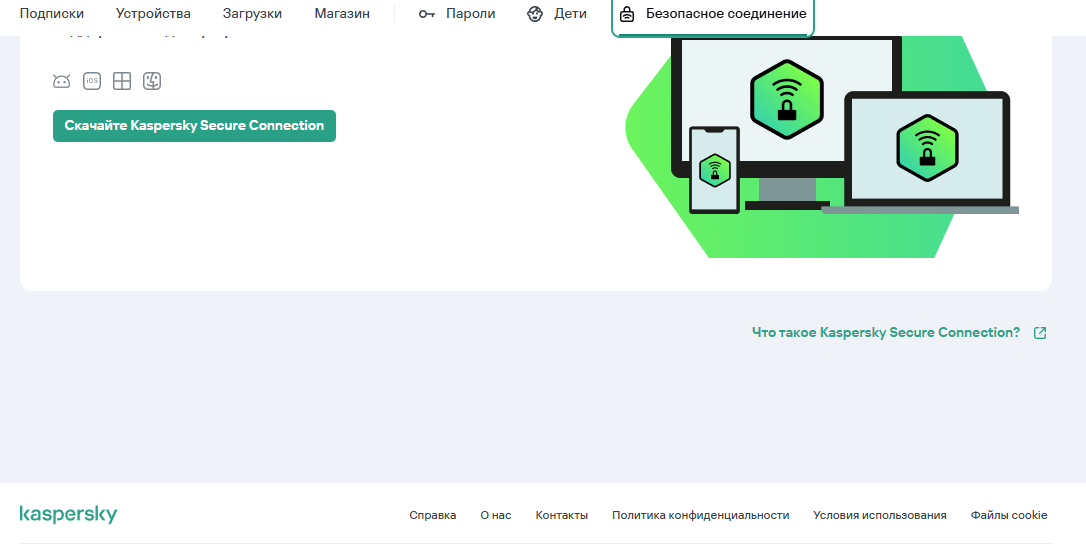Open Условия использования footer link

(x=880, y=515)
